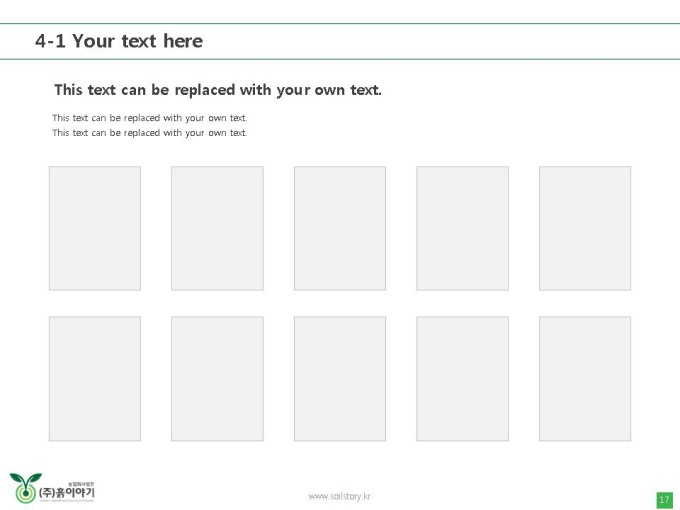Click the green page number 17 badge
Screen dimensions: 680x510
pyautogui.click(x=664, y=500)
